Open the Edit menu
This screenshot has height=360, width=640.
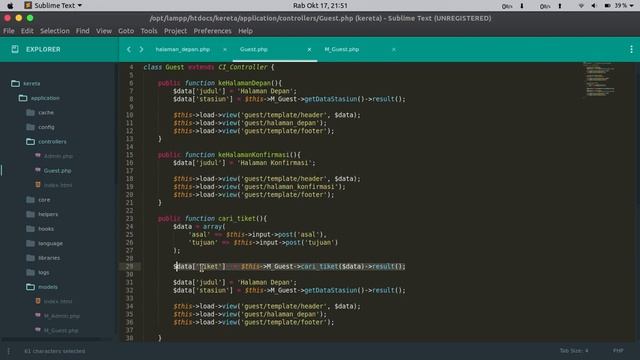(x=27, y=31)
